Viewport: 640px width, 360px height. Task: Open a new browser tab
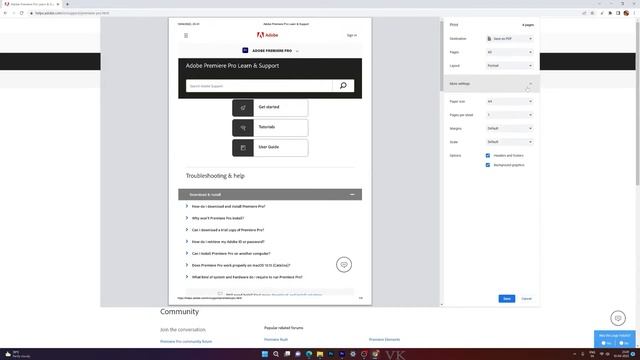point(67,4)
